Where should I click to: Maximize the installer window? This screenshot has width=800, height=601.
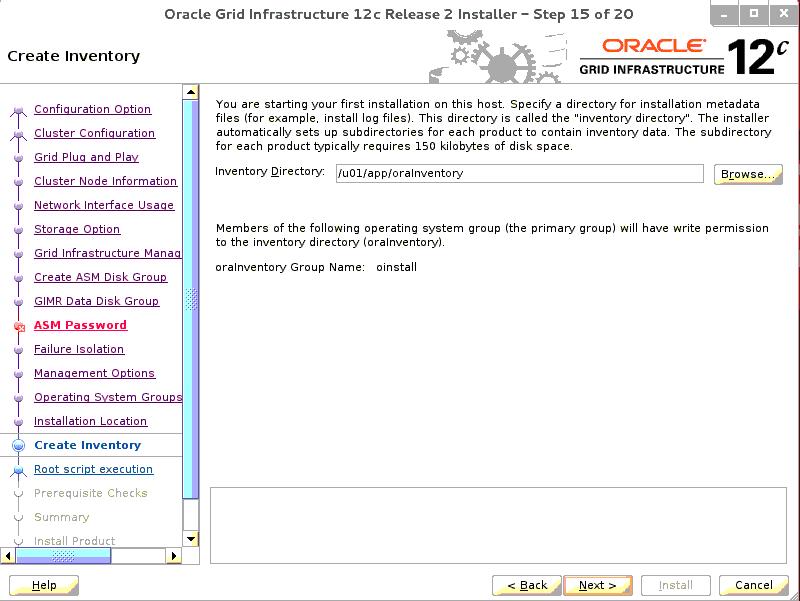point(754,14)
